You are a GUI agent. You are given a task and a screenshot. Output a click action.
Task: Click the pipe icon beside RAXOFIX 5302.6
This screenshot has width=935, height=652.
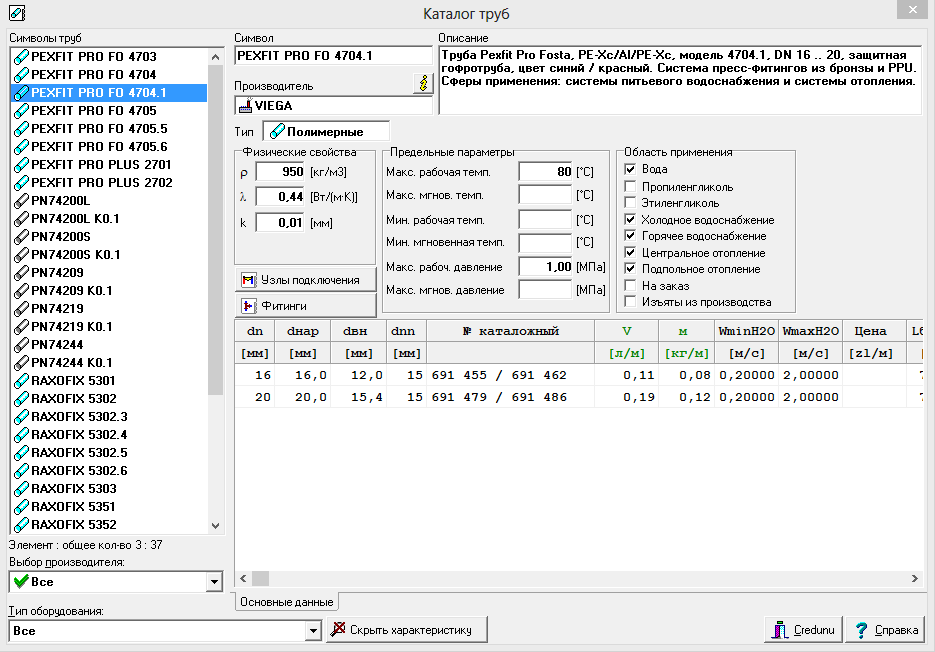[21, 471]
